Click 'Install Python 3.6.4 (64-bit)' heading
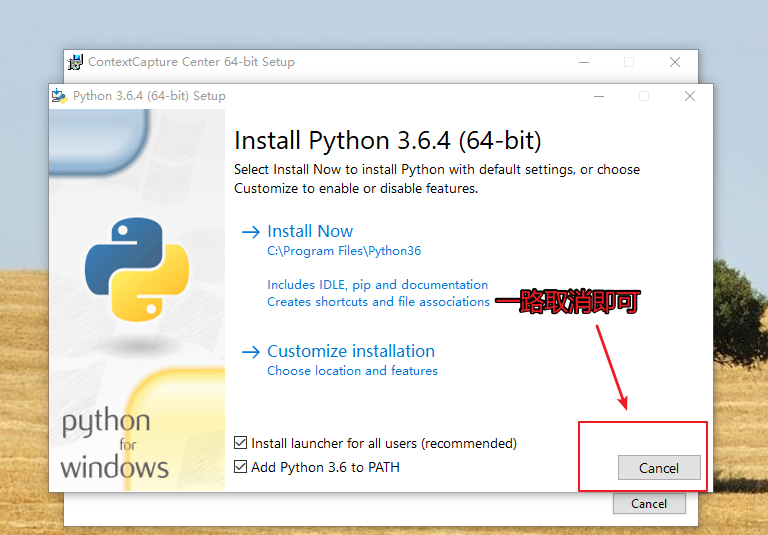This screenshot has width=768, height=535. [x=387, y=141]
